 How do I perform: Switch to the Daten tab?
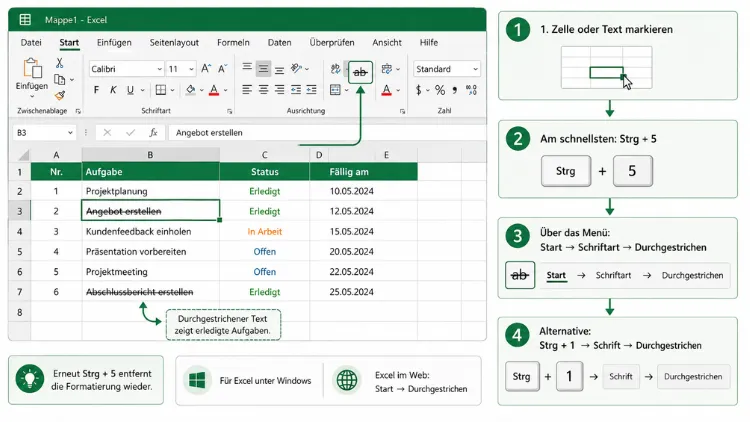tap(279, 43)
